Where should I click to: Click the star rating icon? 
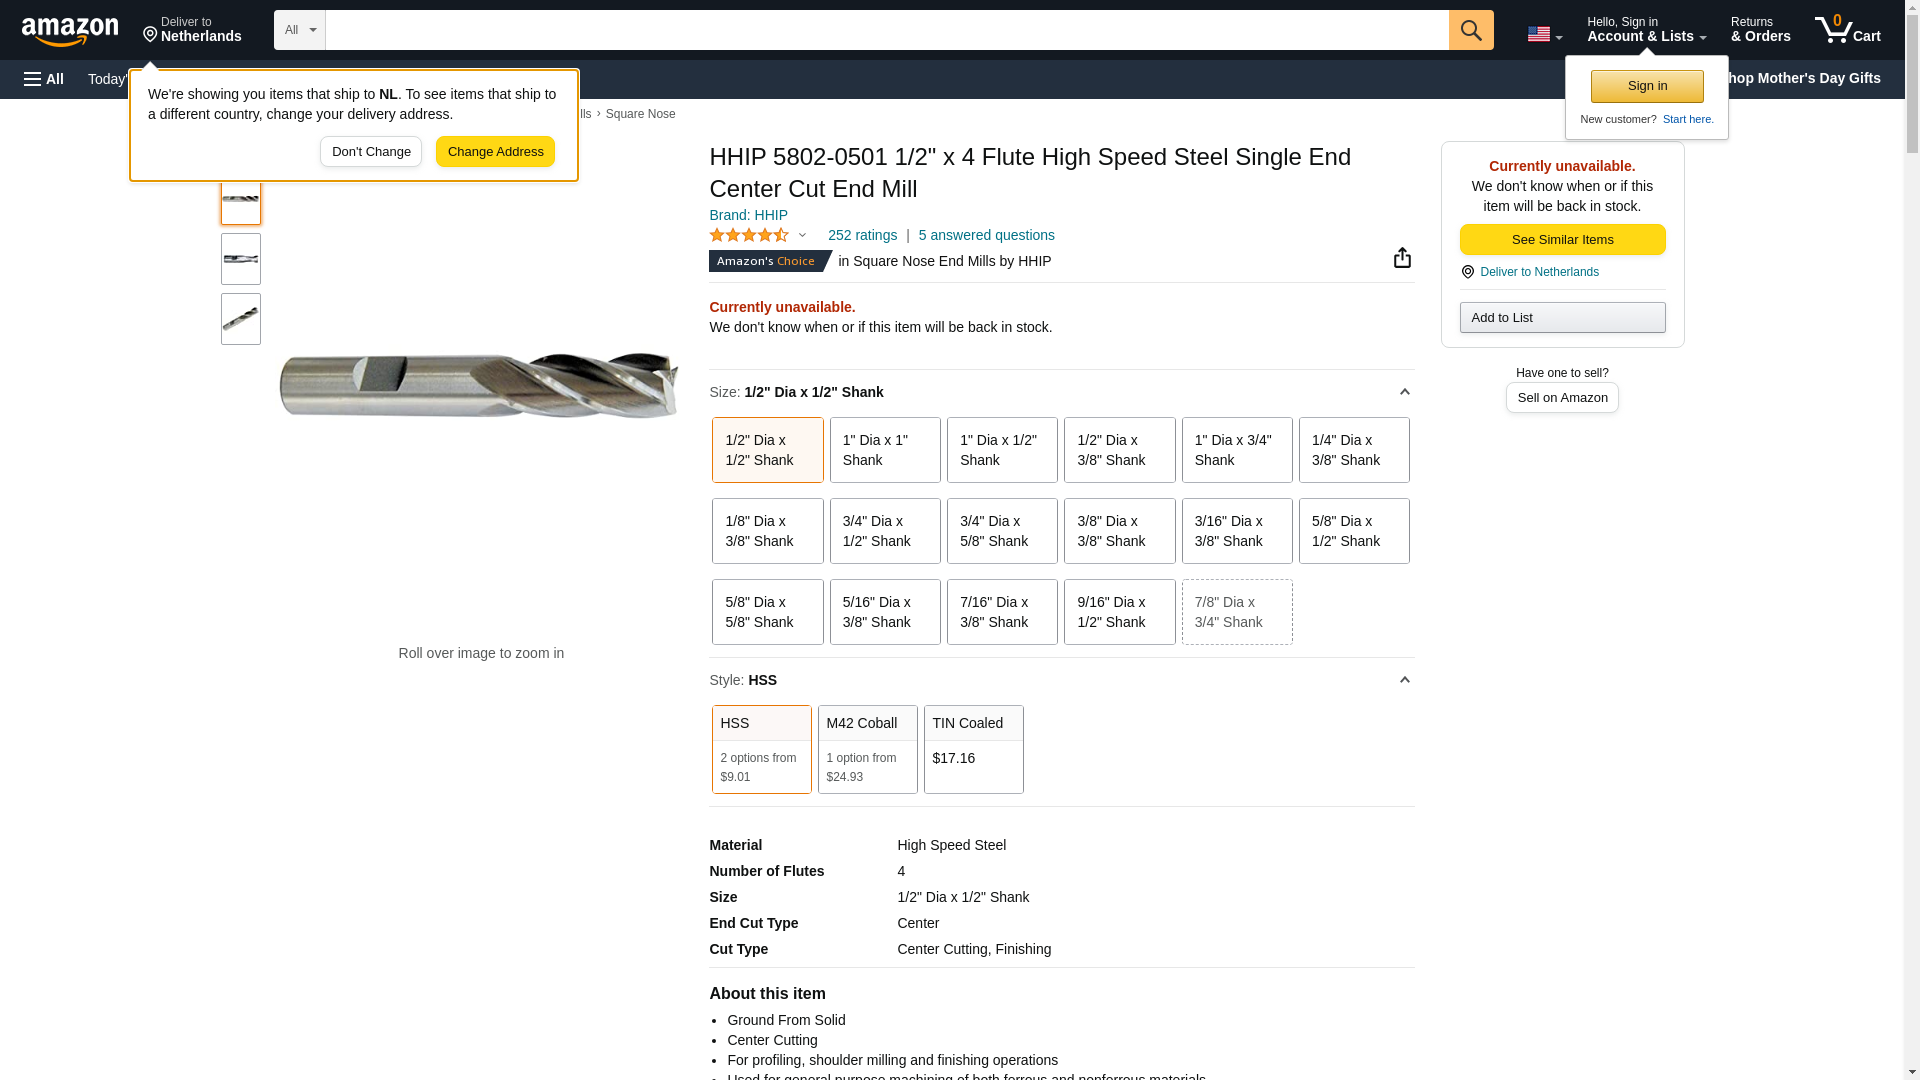click(749, 235)
